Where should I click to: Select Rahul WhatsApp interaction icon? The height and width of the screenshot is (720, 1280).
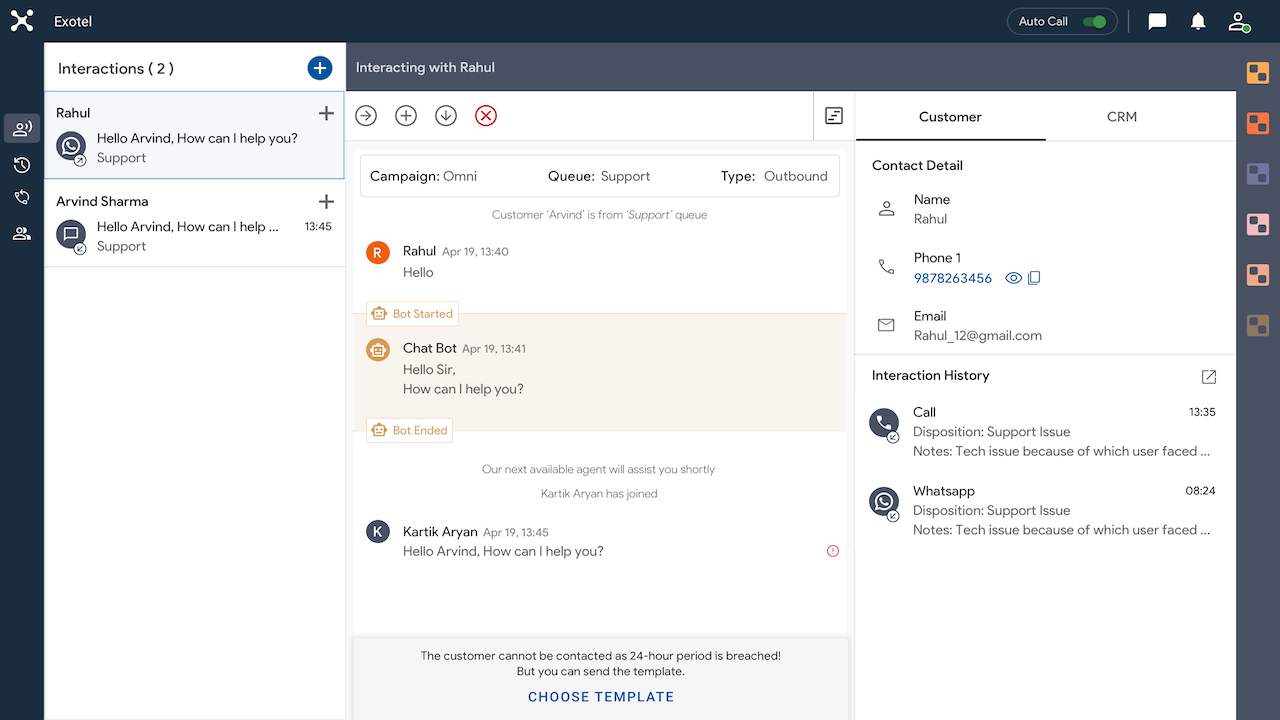(x=72, y=147)
